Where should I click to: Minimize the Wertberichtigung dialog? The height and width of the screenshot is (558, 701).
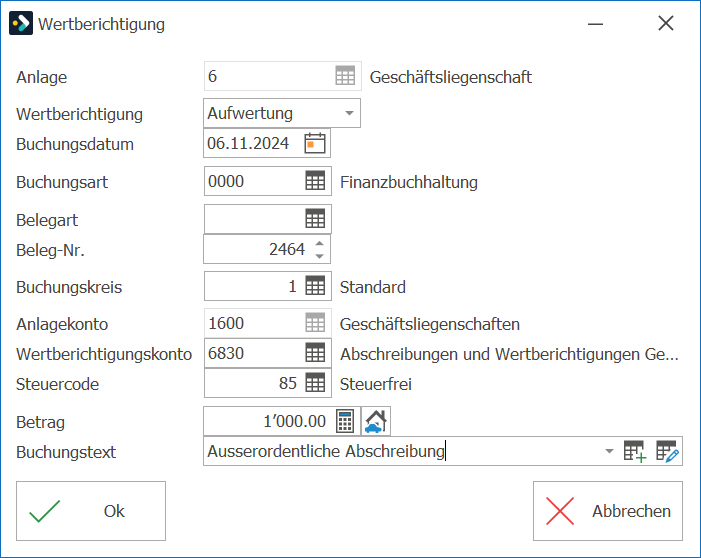coord(595,24)
